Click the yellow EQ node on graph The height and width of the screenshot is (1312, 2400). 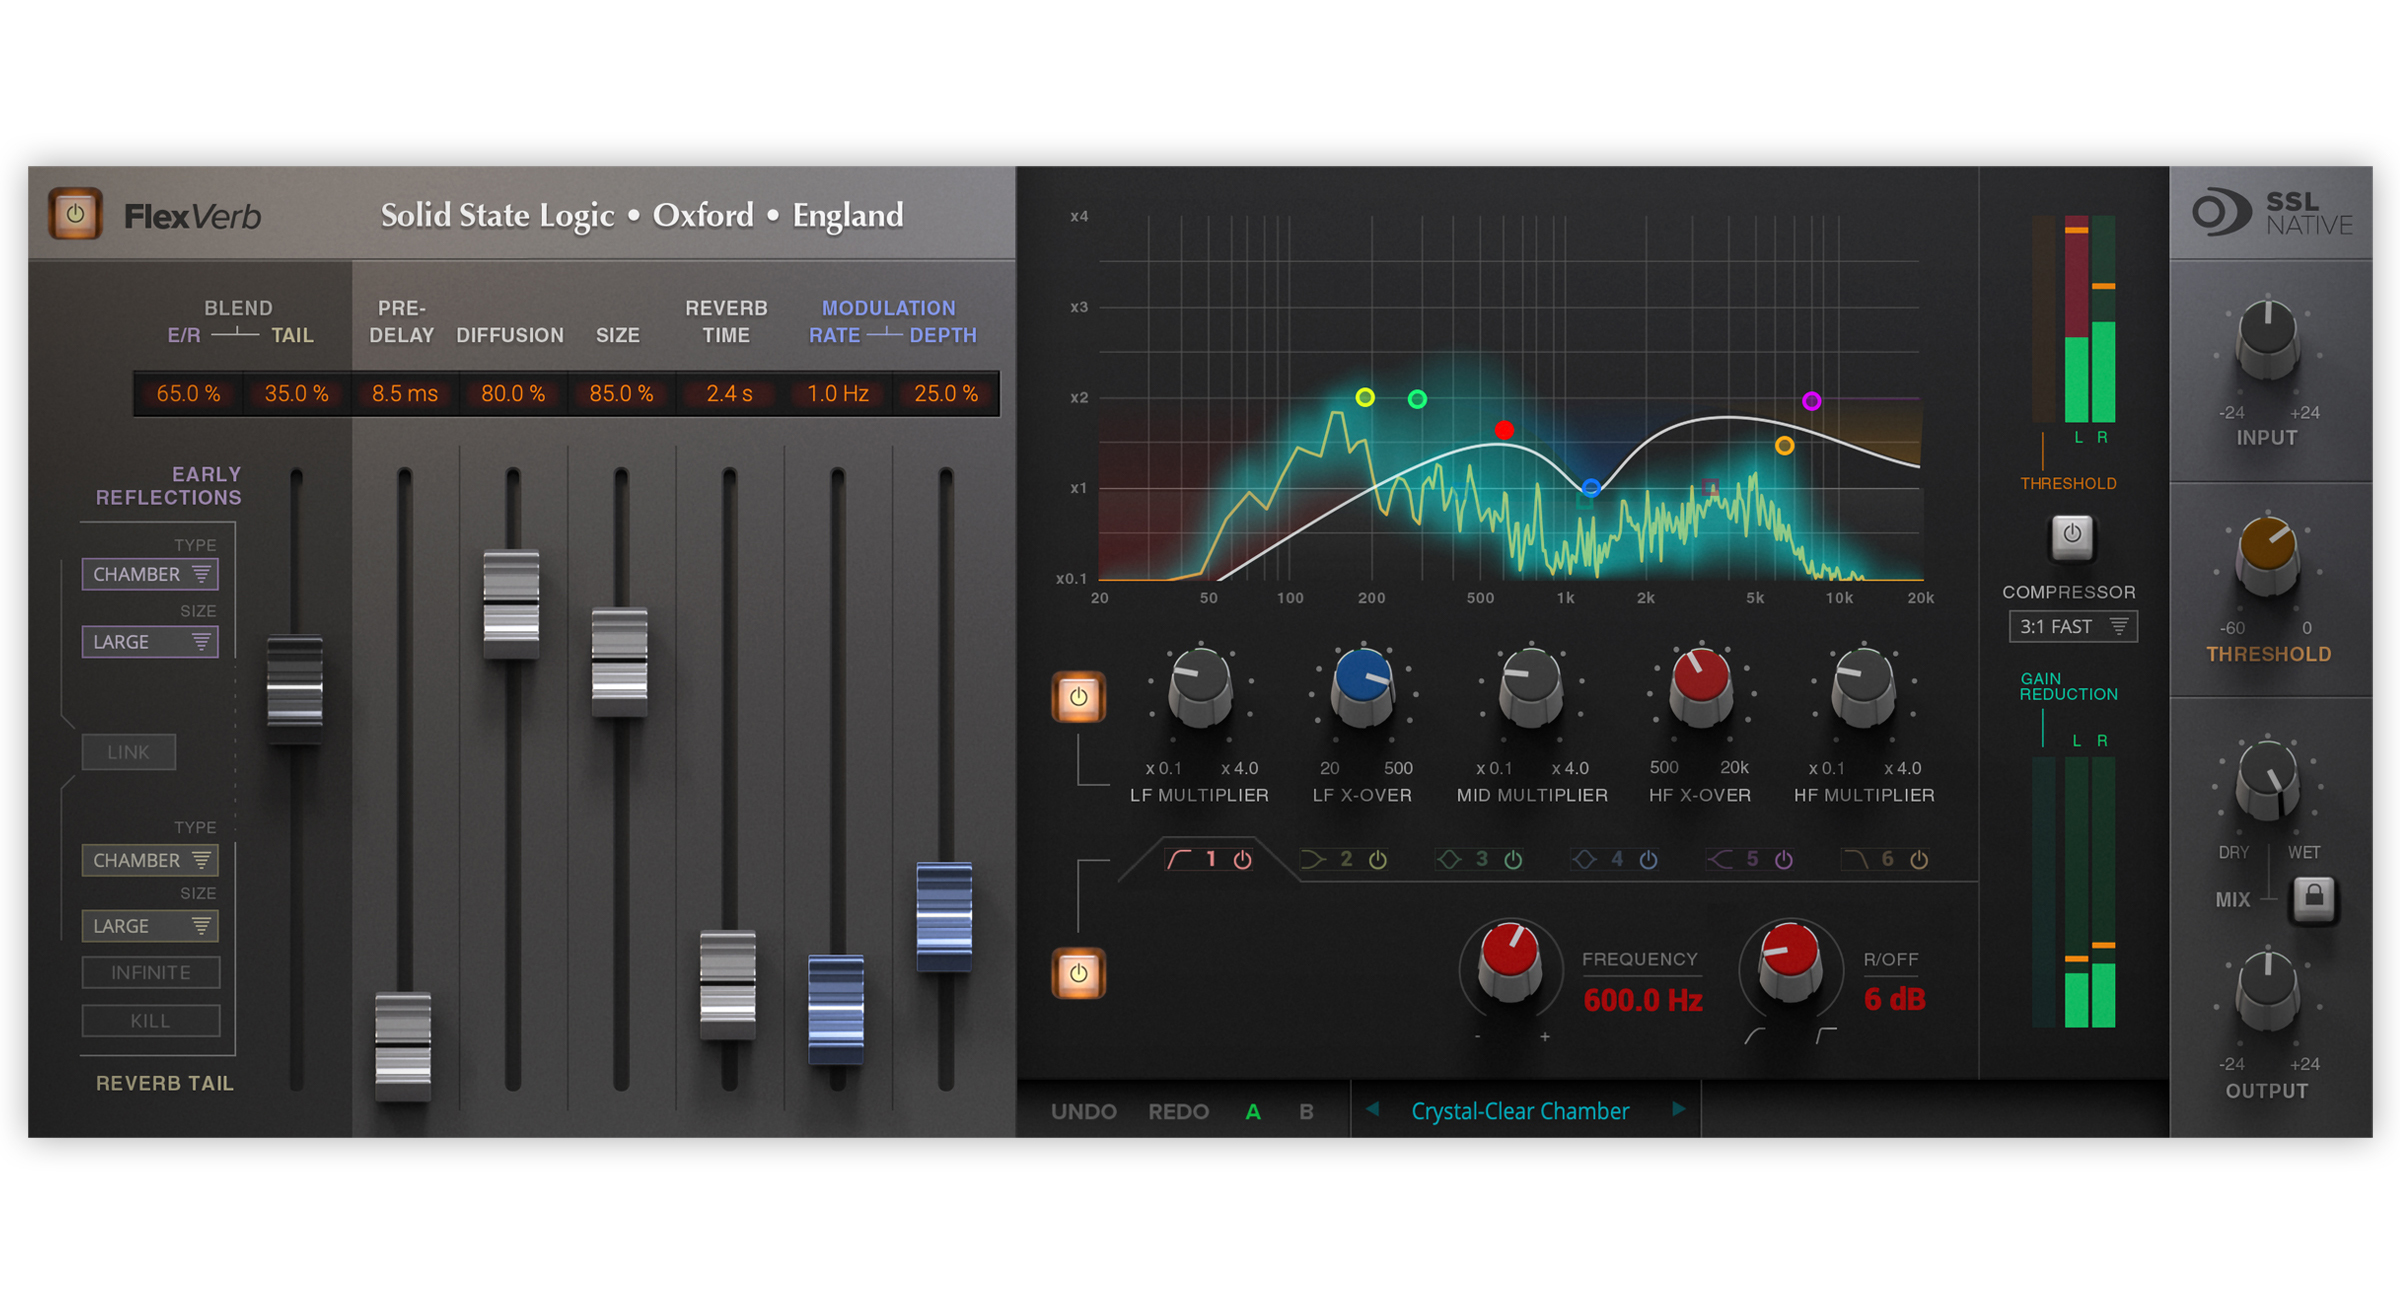1365,398
